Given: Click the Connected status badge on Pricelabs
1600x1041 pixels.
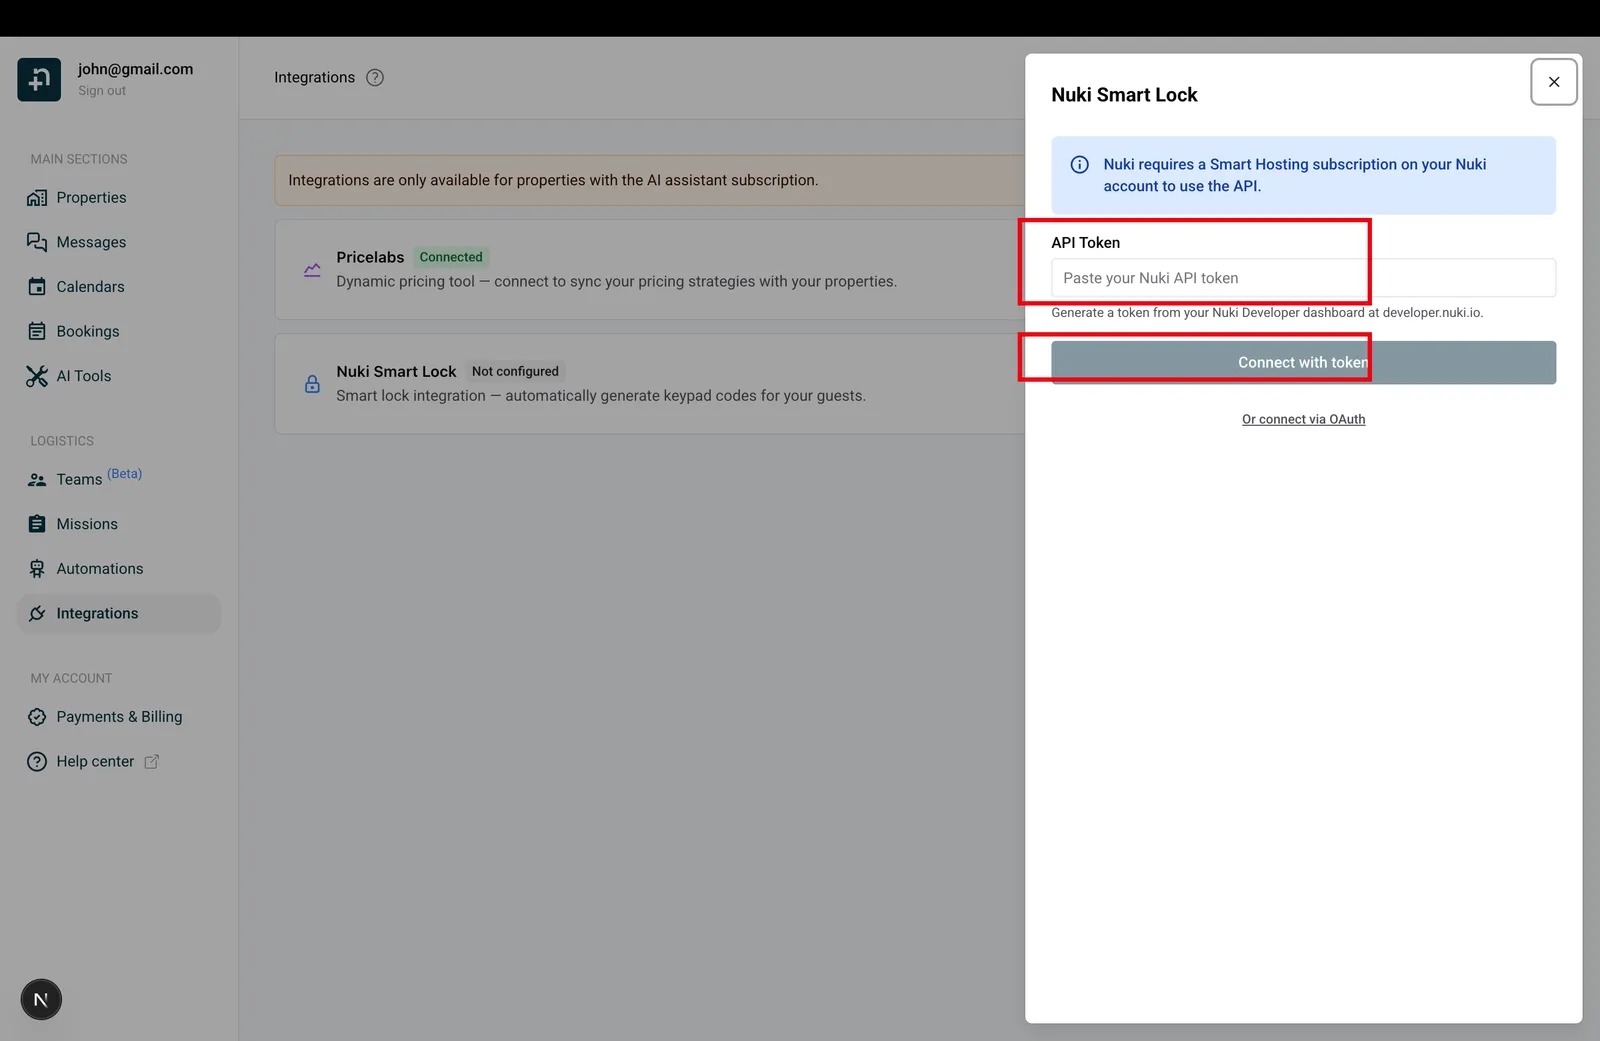Looking at the screenshot, I should point(451,257).
